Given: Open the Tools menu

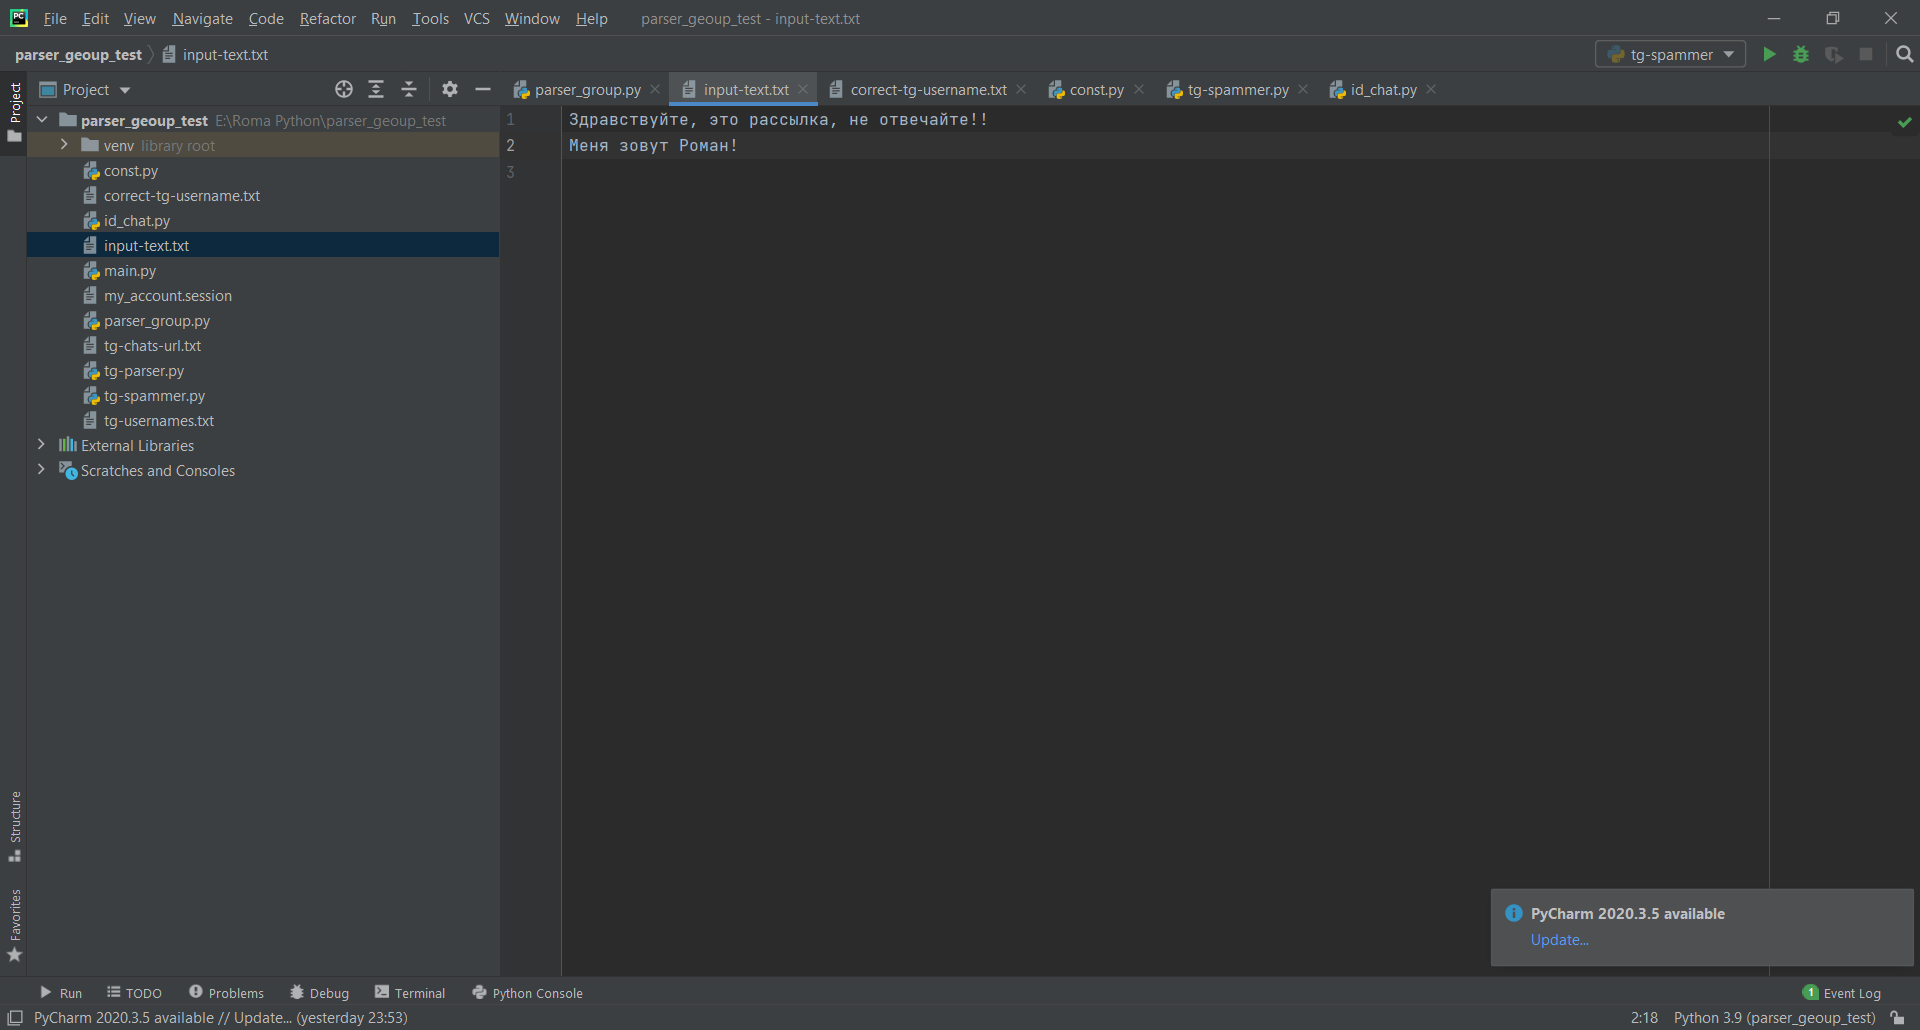Looking at the screenshot, I should (431, 18).
